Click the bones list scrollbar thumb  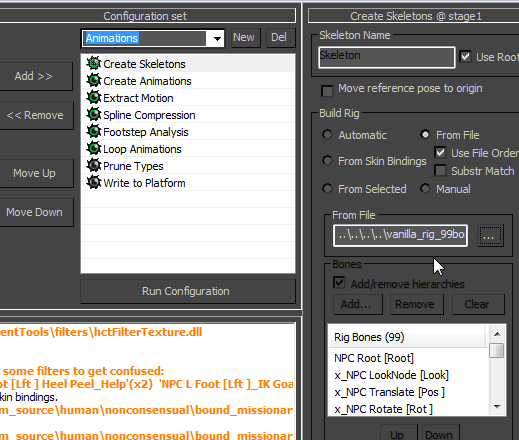coord(497,350)
